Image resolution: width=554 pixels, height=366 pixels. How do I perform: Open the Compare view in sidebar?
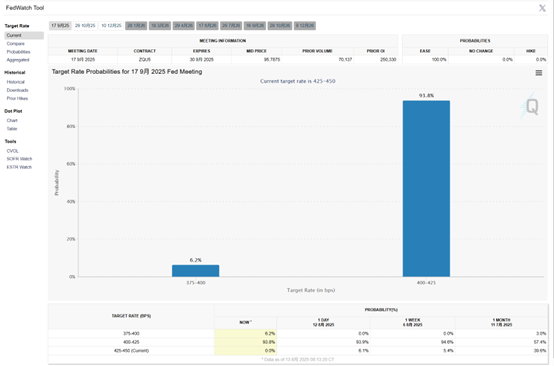pyautogui.click(x=16, y=43)
